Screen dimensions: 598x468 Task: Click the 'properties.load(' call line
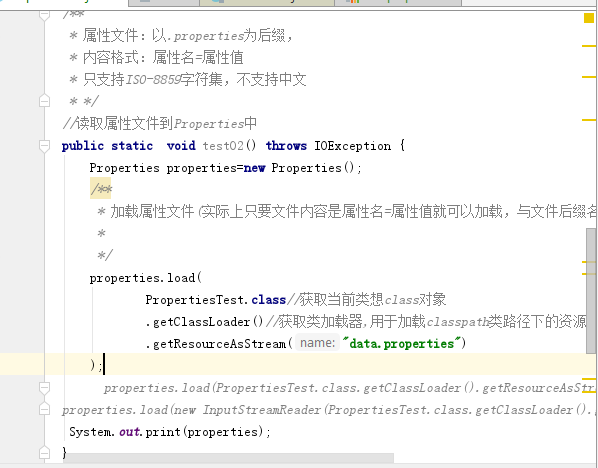coord(145,278)
